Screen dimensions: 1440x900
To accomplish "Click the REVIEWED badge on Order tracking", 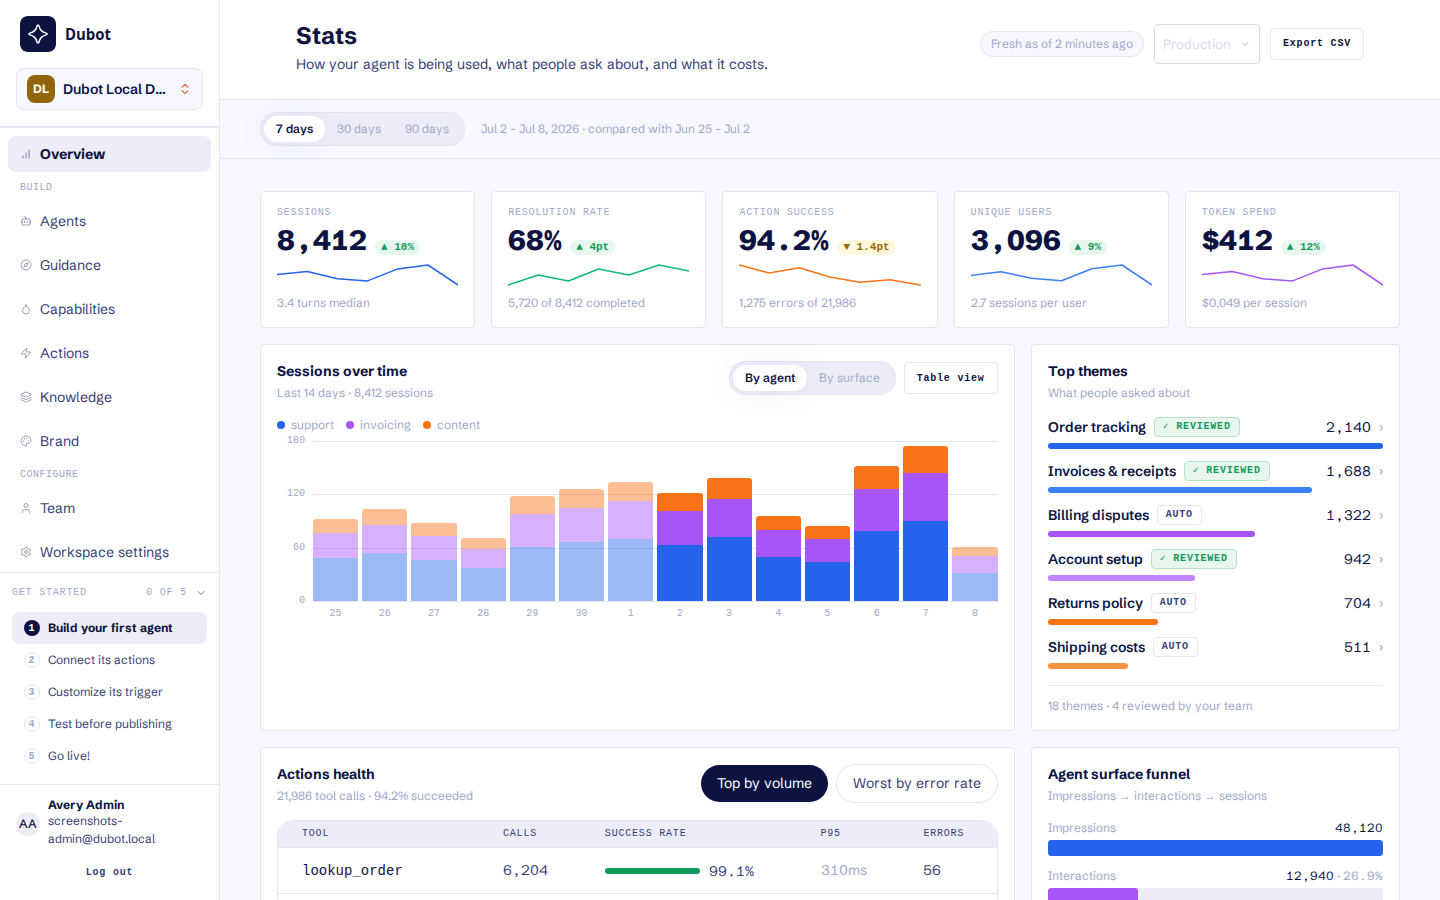I will [1197, 426].
